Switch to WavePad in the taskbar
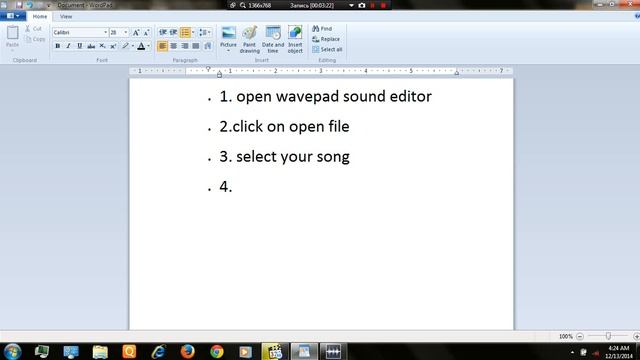 pos(333,351)
